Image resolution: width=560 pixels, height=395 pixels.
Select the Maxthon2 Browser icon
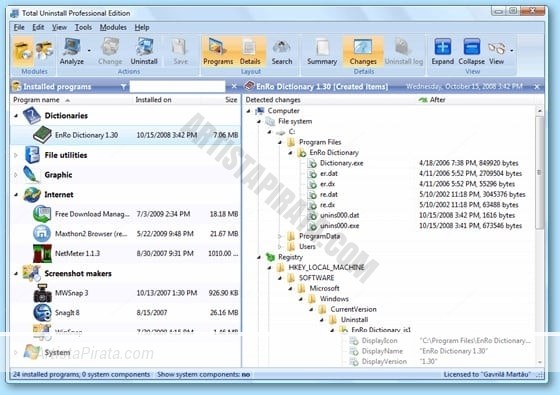pos(42,234)
